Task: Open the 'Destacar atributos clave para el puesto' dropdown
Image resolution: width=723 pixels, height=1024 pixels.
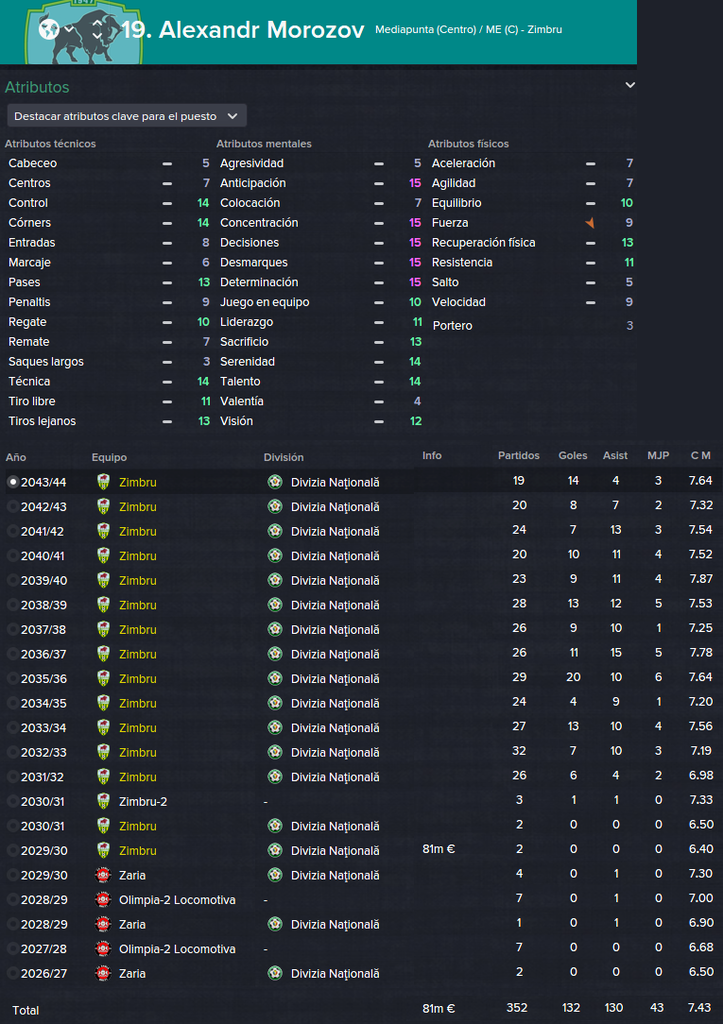Action: (126, 116)
